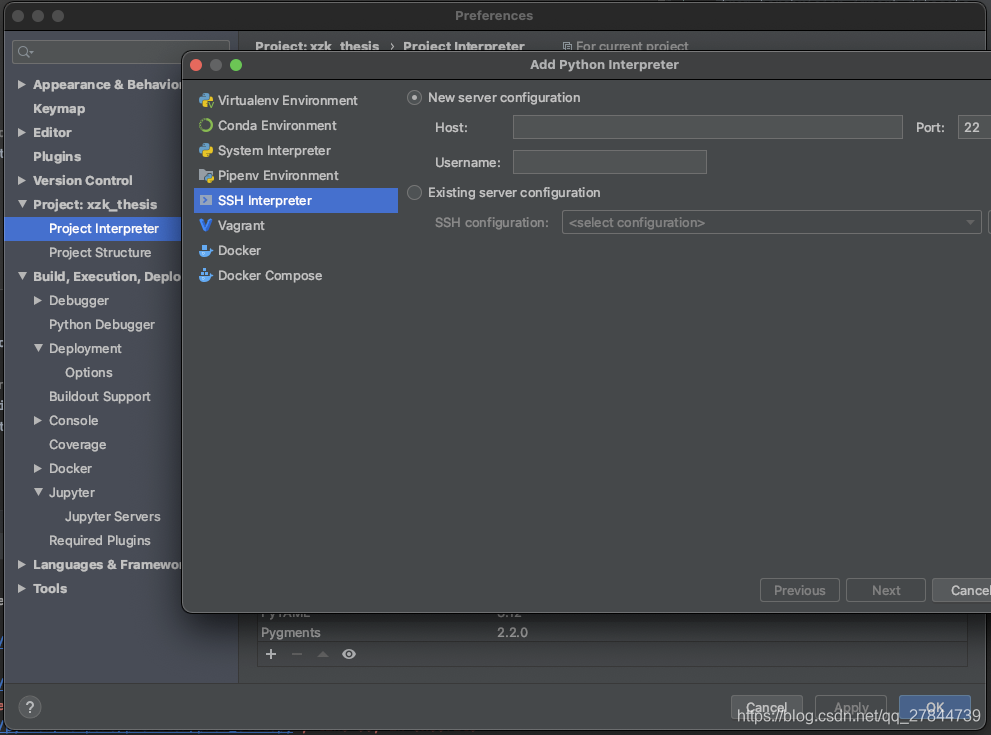Image resolution: width=991 pixels, height=735 pixels.
Task: Expand Languages & Frameworks section arrow
Action: 21,564
